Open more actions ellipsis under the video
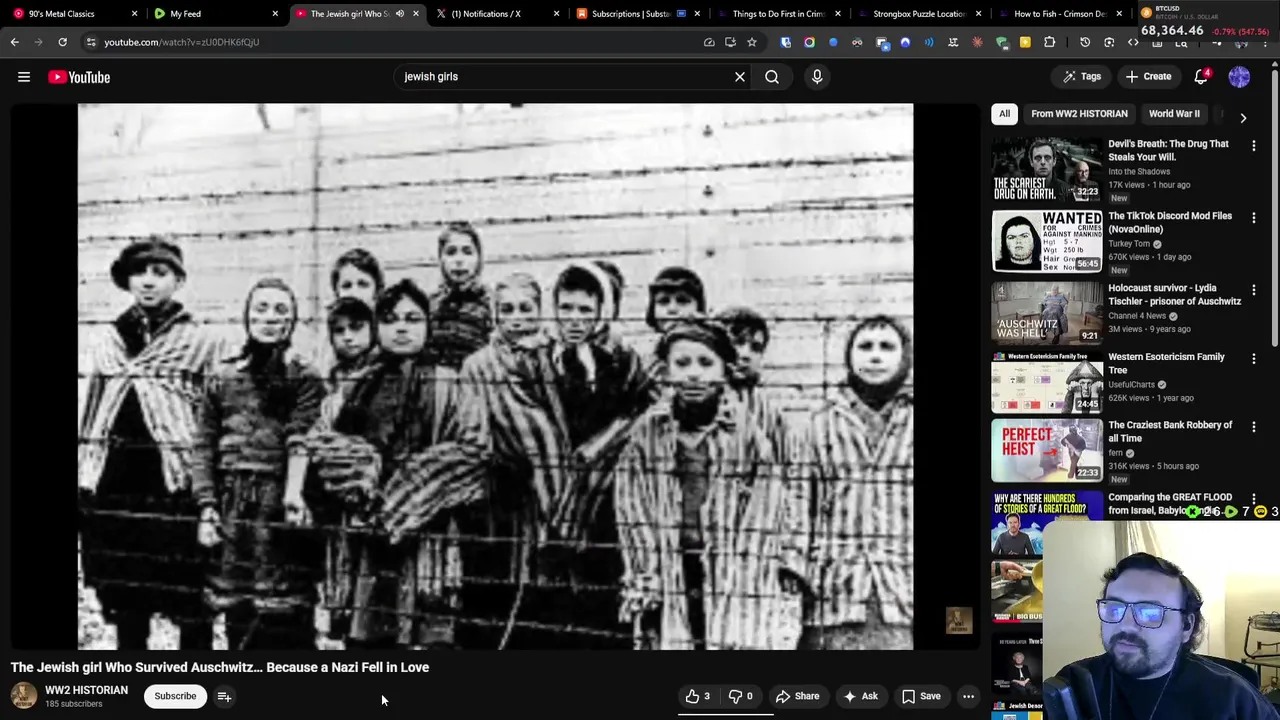The image size is (1280, 720). (x=968, y=696)
